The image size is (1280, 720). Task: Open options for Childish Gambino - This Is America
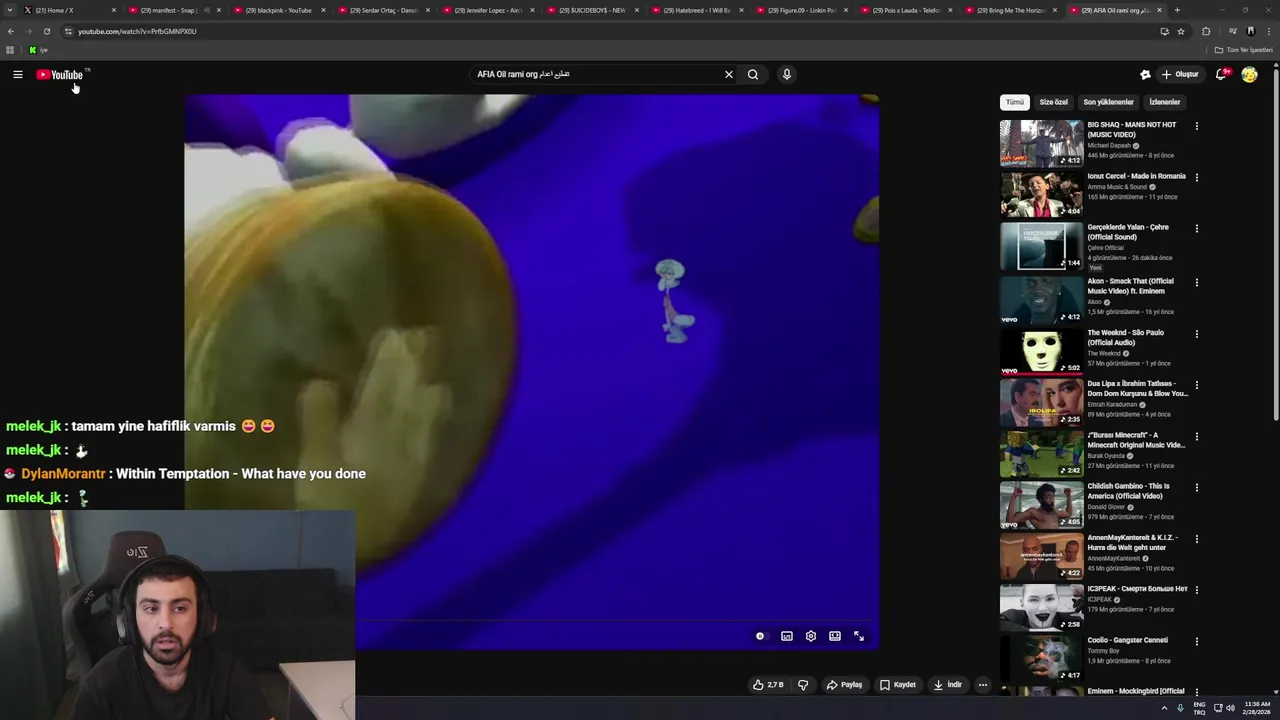coord(1196,487)
